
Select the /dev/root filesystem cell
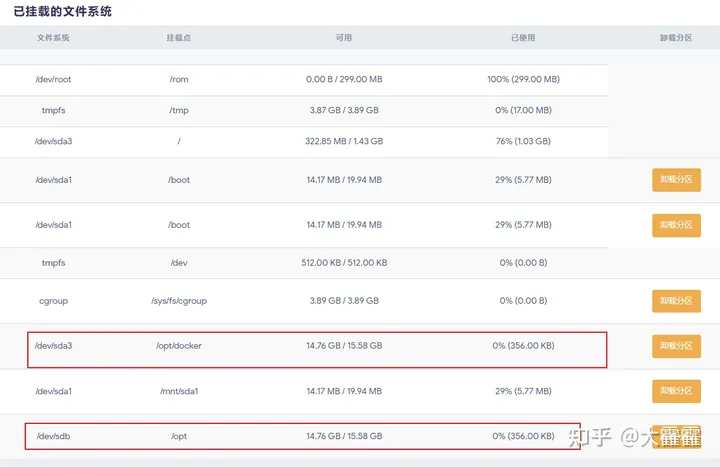[x=53, y=79]
